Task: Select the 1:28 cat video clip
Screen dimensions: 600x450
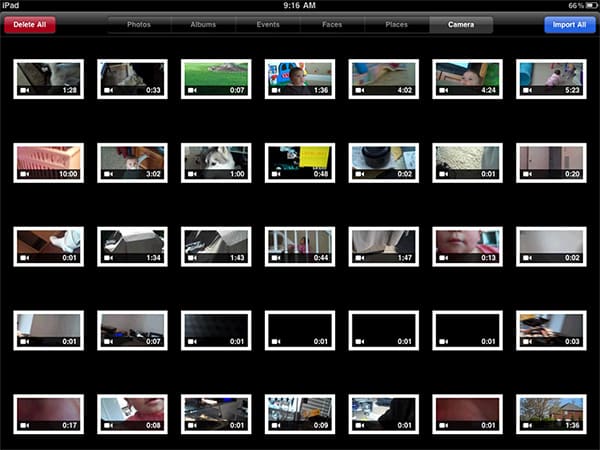Action: pos(49,79)
